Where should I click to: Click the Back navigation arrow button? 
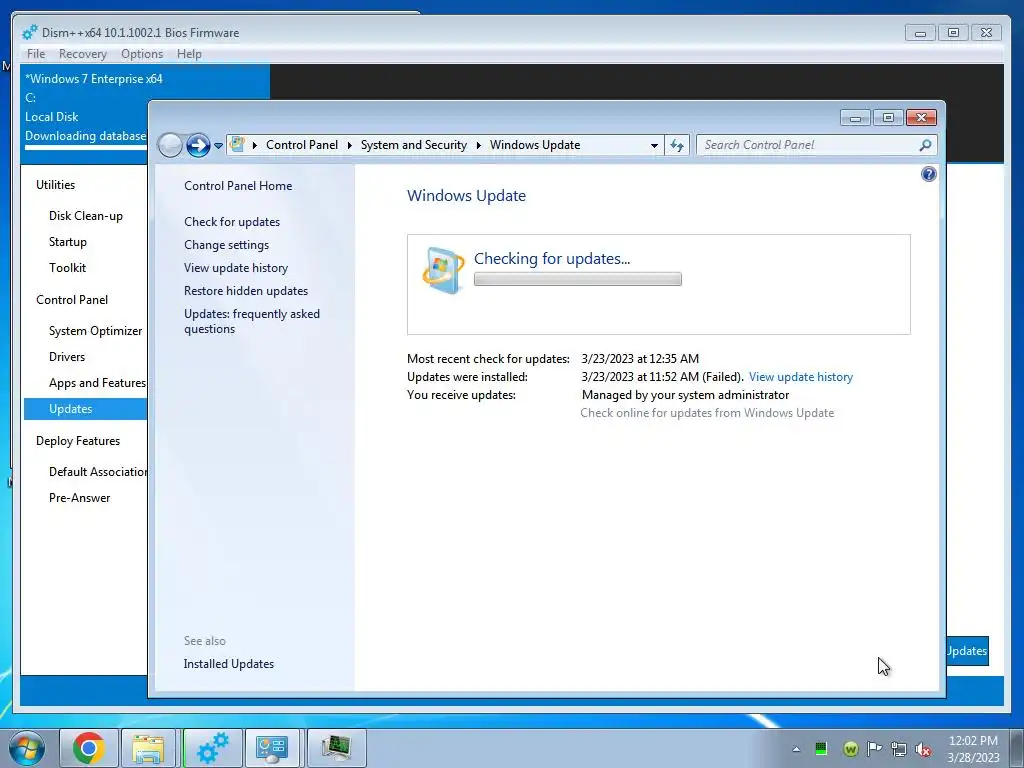coord(170,145)
